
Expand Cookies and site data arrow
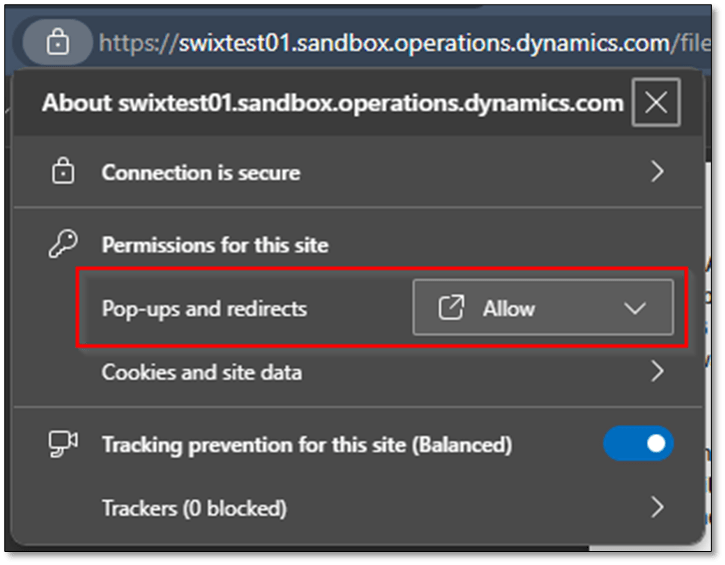click(657, 372)
